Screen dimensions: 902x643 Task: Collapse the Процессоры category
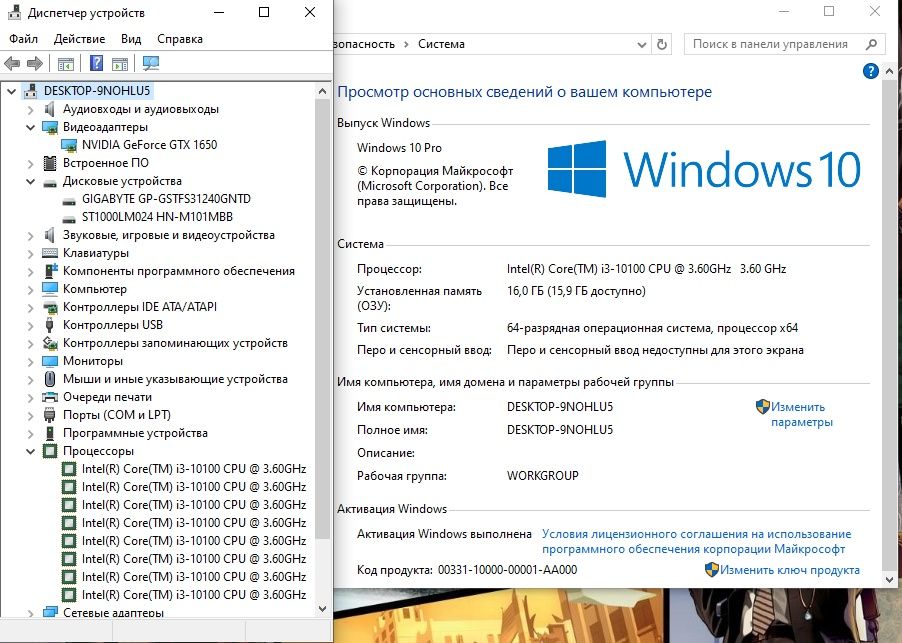click(30, 451)
